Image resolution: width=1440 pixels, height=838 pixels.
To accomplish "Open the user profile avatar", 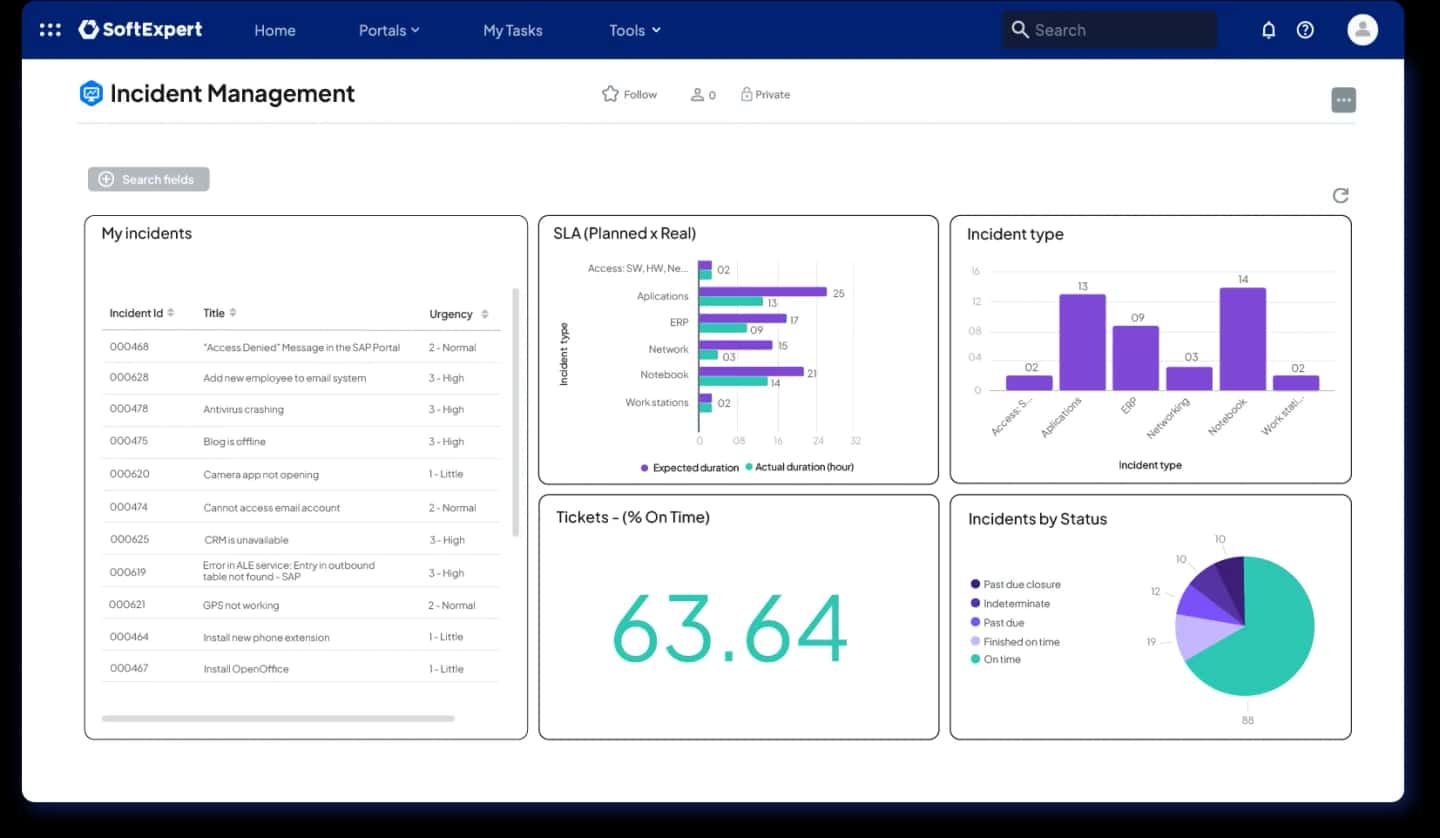I will pyautogui.click(x=1362, y=30).
